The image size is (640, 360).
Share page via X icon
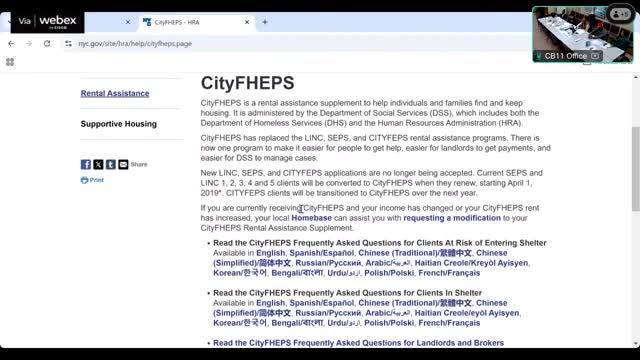click(98, 164)
